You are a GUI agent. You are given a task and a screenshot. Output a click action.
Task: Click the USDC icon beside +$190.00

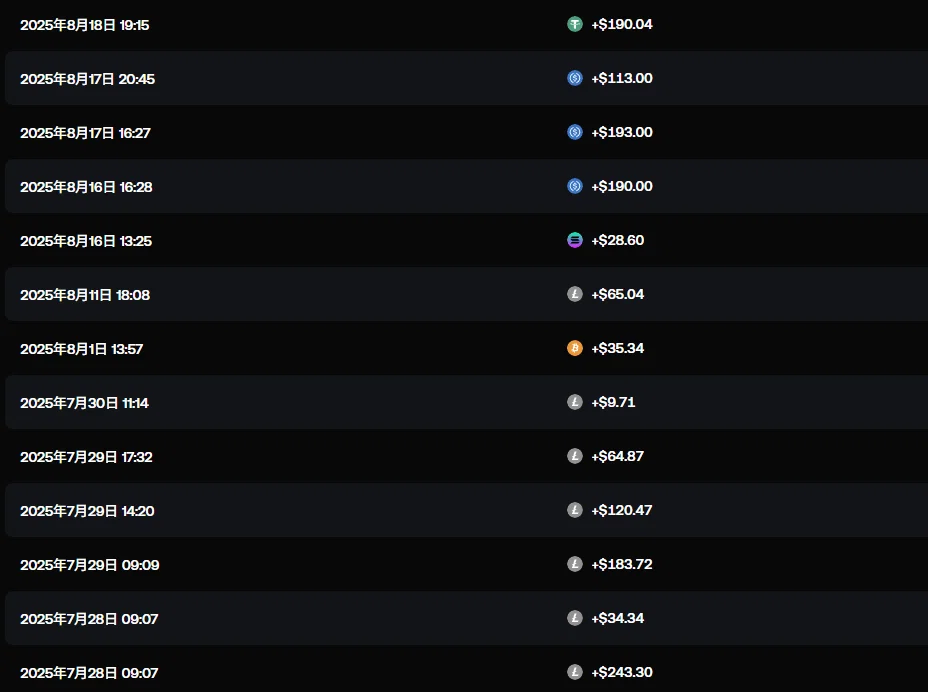point(574,186)
